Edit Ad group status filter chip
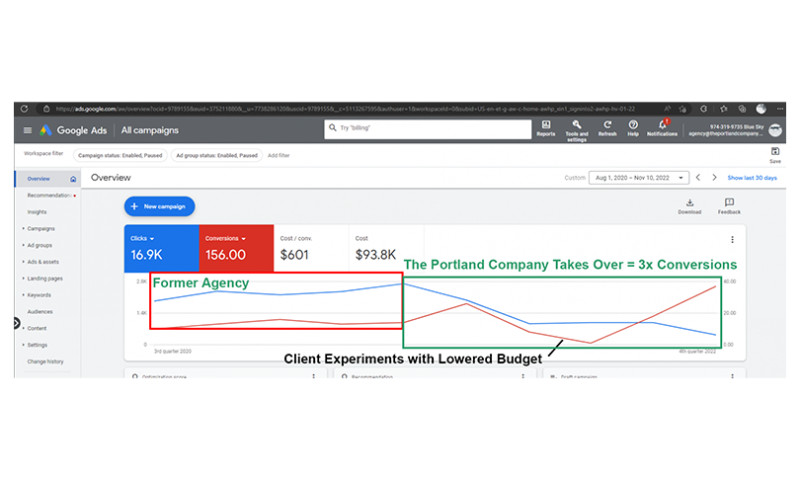800x480 pixels. coord(217,155)
